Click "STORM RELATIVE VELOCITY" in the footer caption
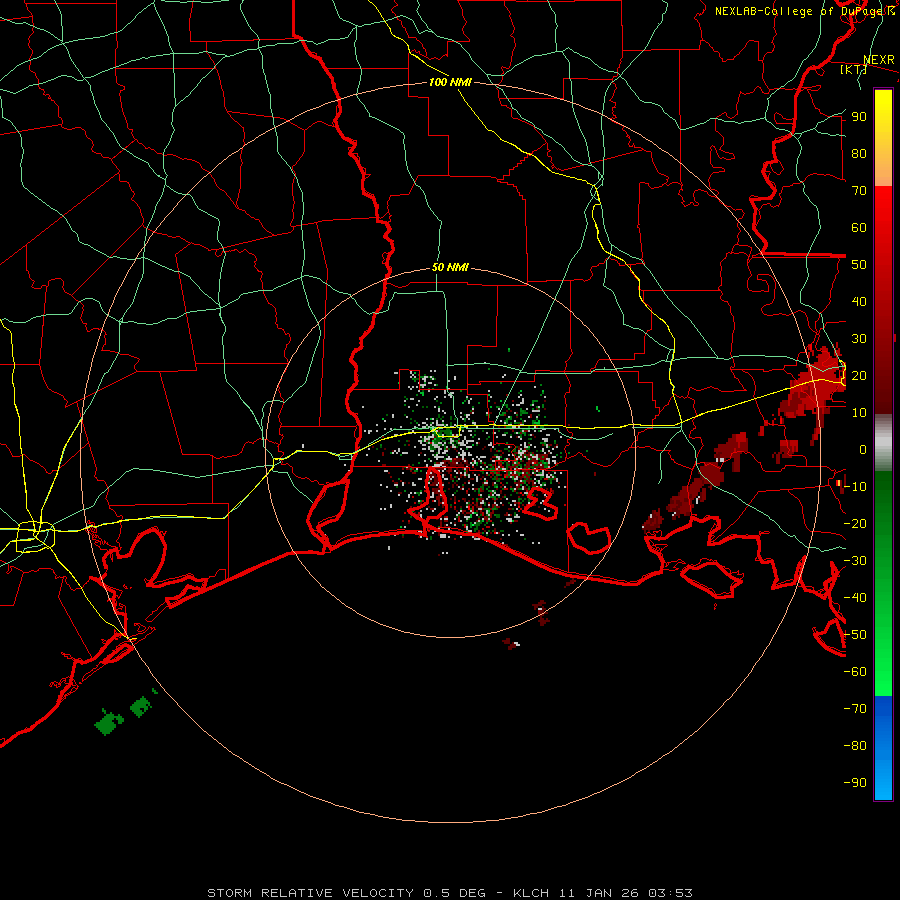The height and width of the screenshot is (900, 900). point(310,893)
